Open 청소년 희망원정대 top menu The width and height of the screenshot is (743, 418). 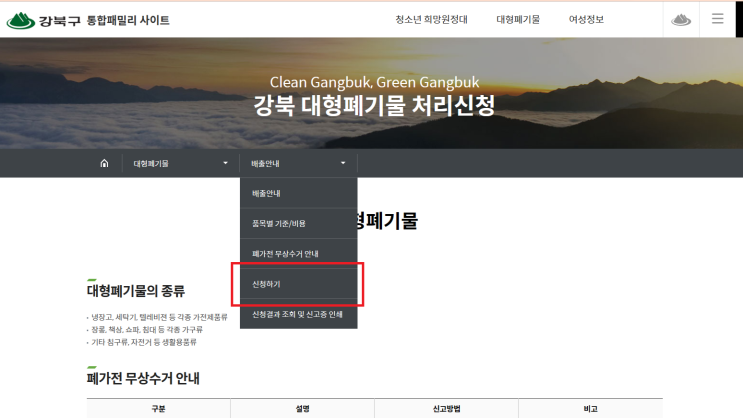pos(431,19)
